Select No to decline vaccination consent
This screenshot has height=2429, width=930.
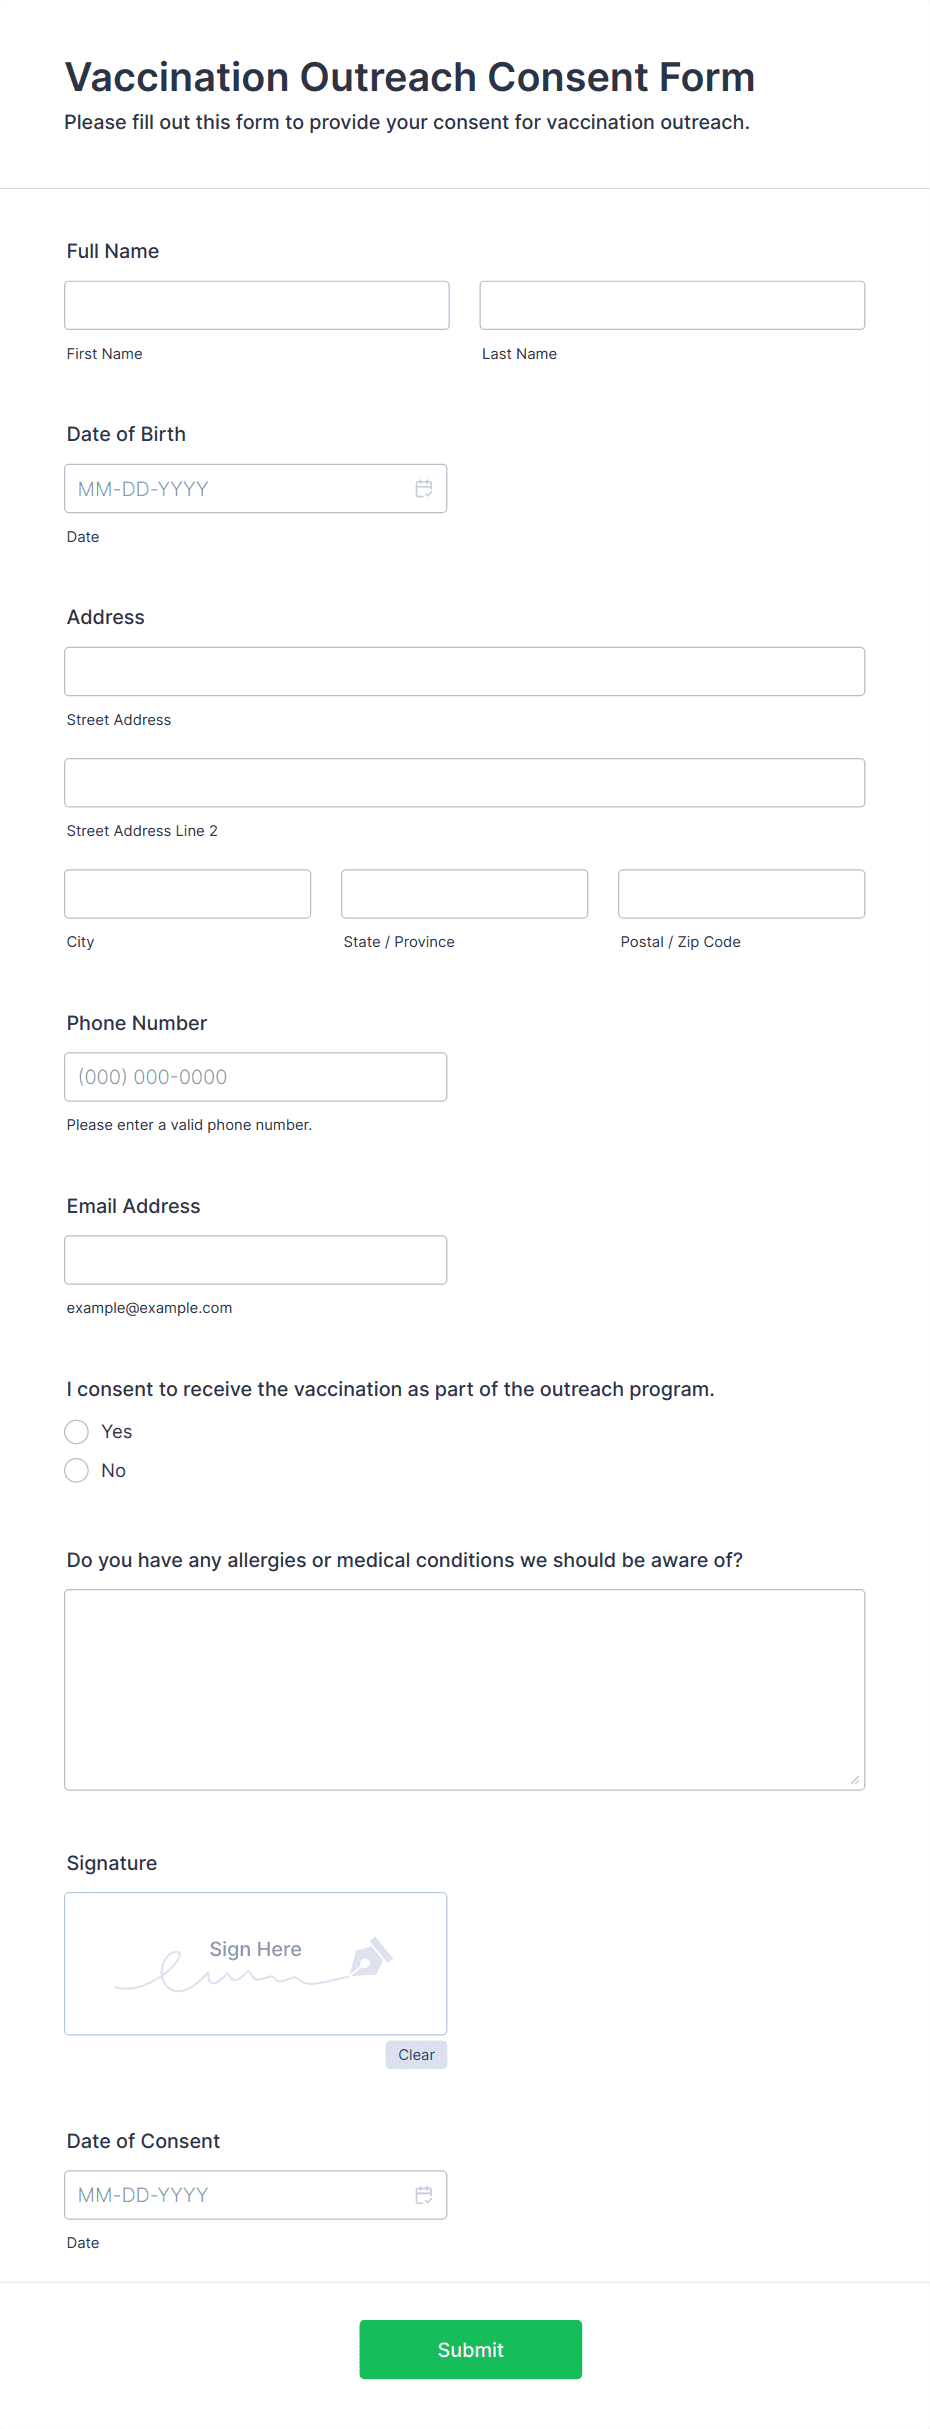click(76, 1470)
